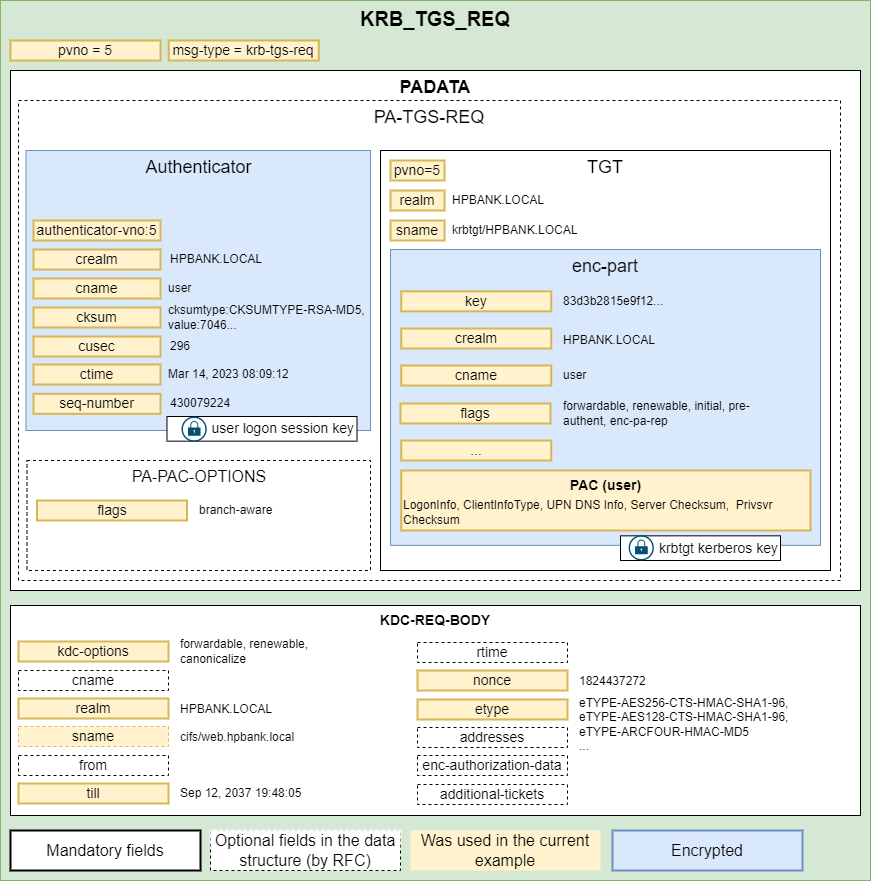Click the PAC (user) box

pos(605,500)
